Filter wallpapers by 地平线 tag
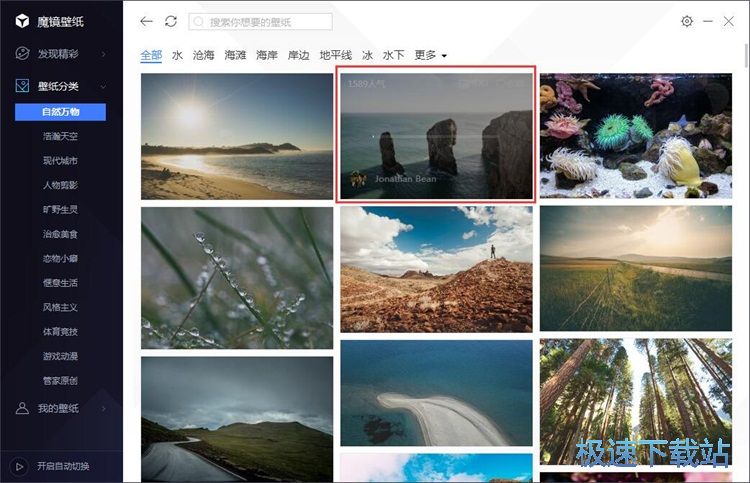 click(336, 55)
